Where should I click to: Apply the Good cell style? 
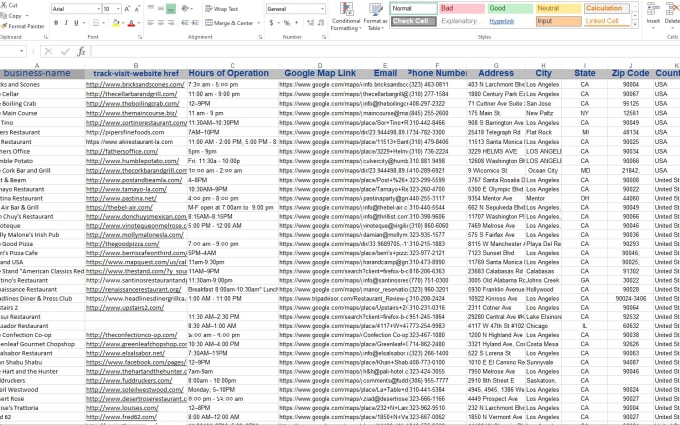[510, 8]
